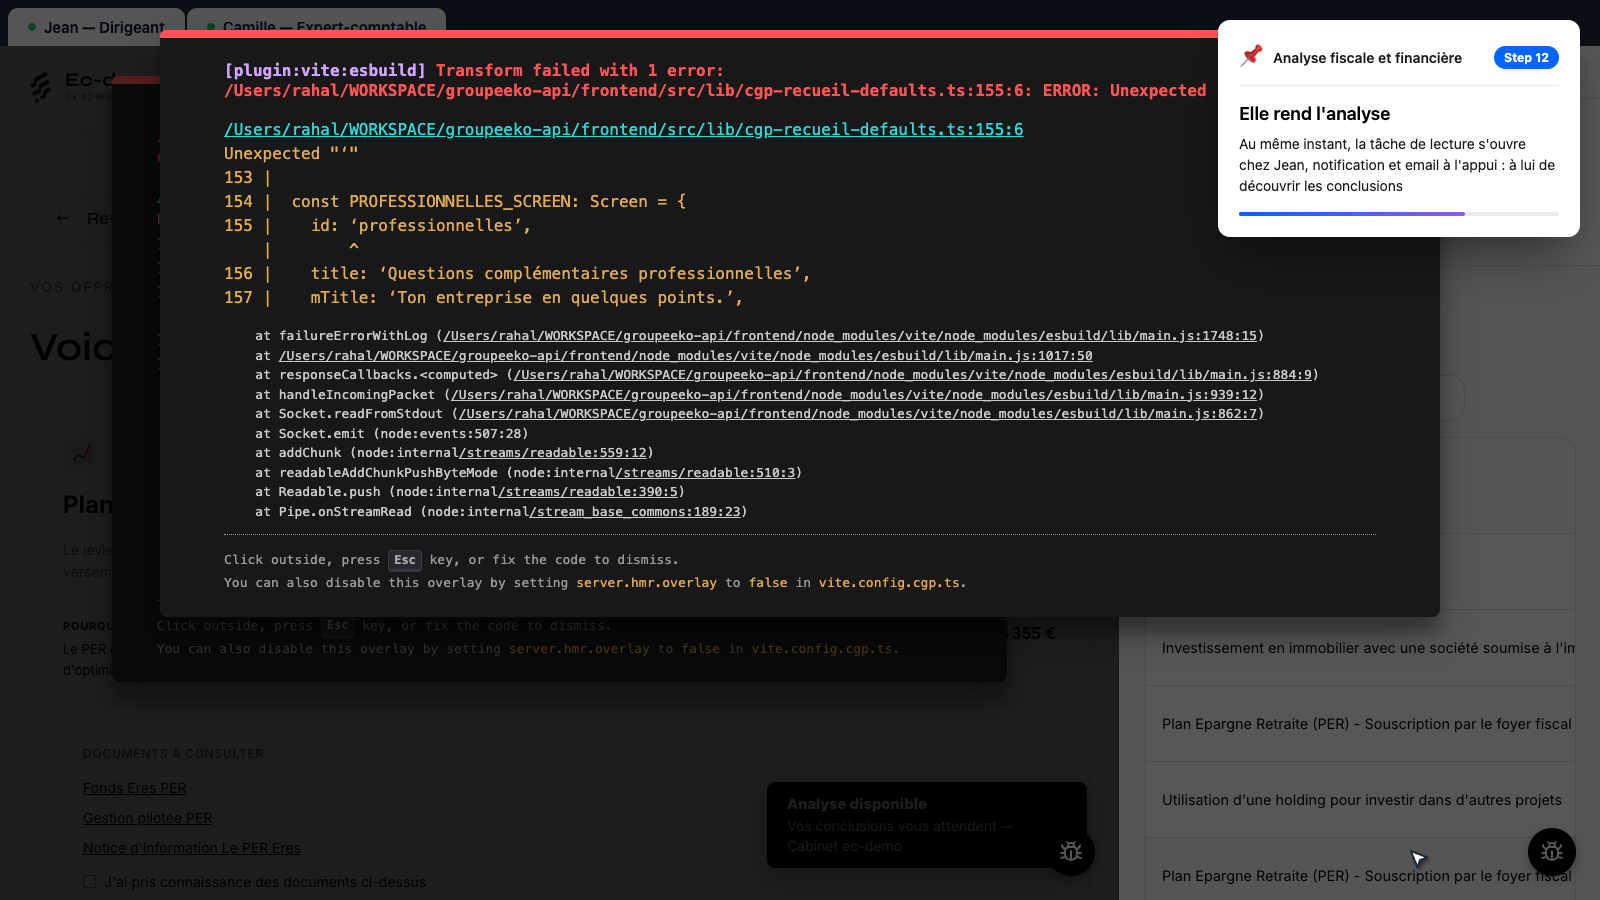Open the streams/readable:559:12 link
Screen dimensions: 1600x900
553,453
